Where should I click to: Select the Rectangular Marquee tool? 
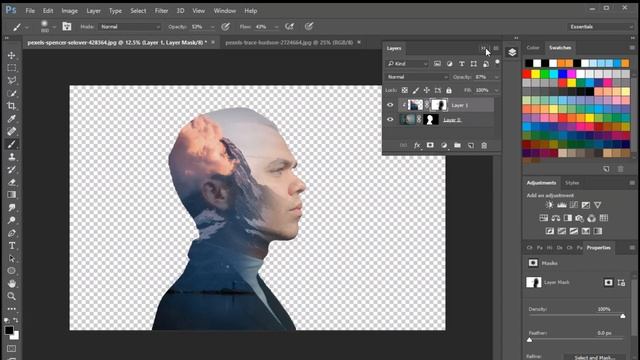11,68
